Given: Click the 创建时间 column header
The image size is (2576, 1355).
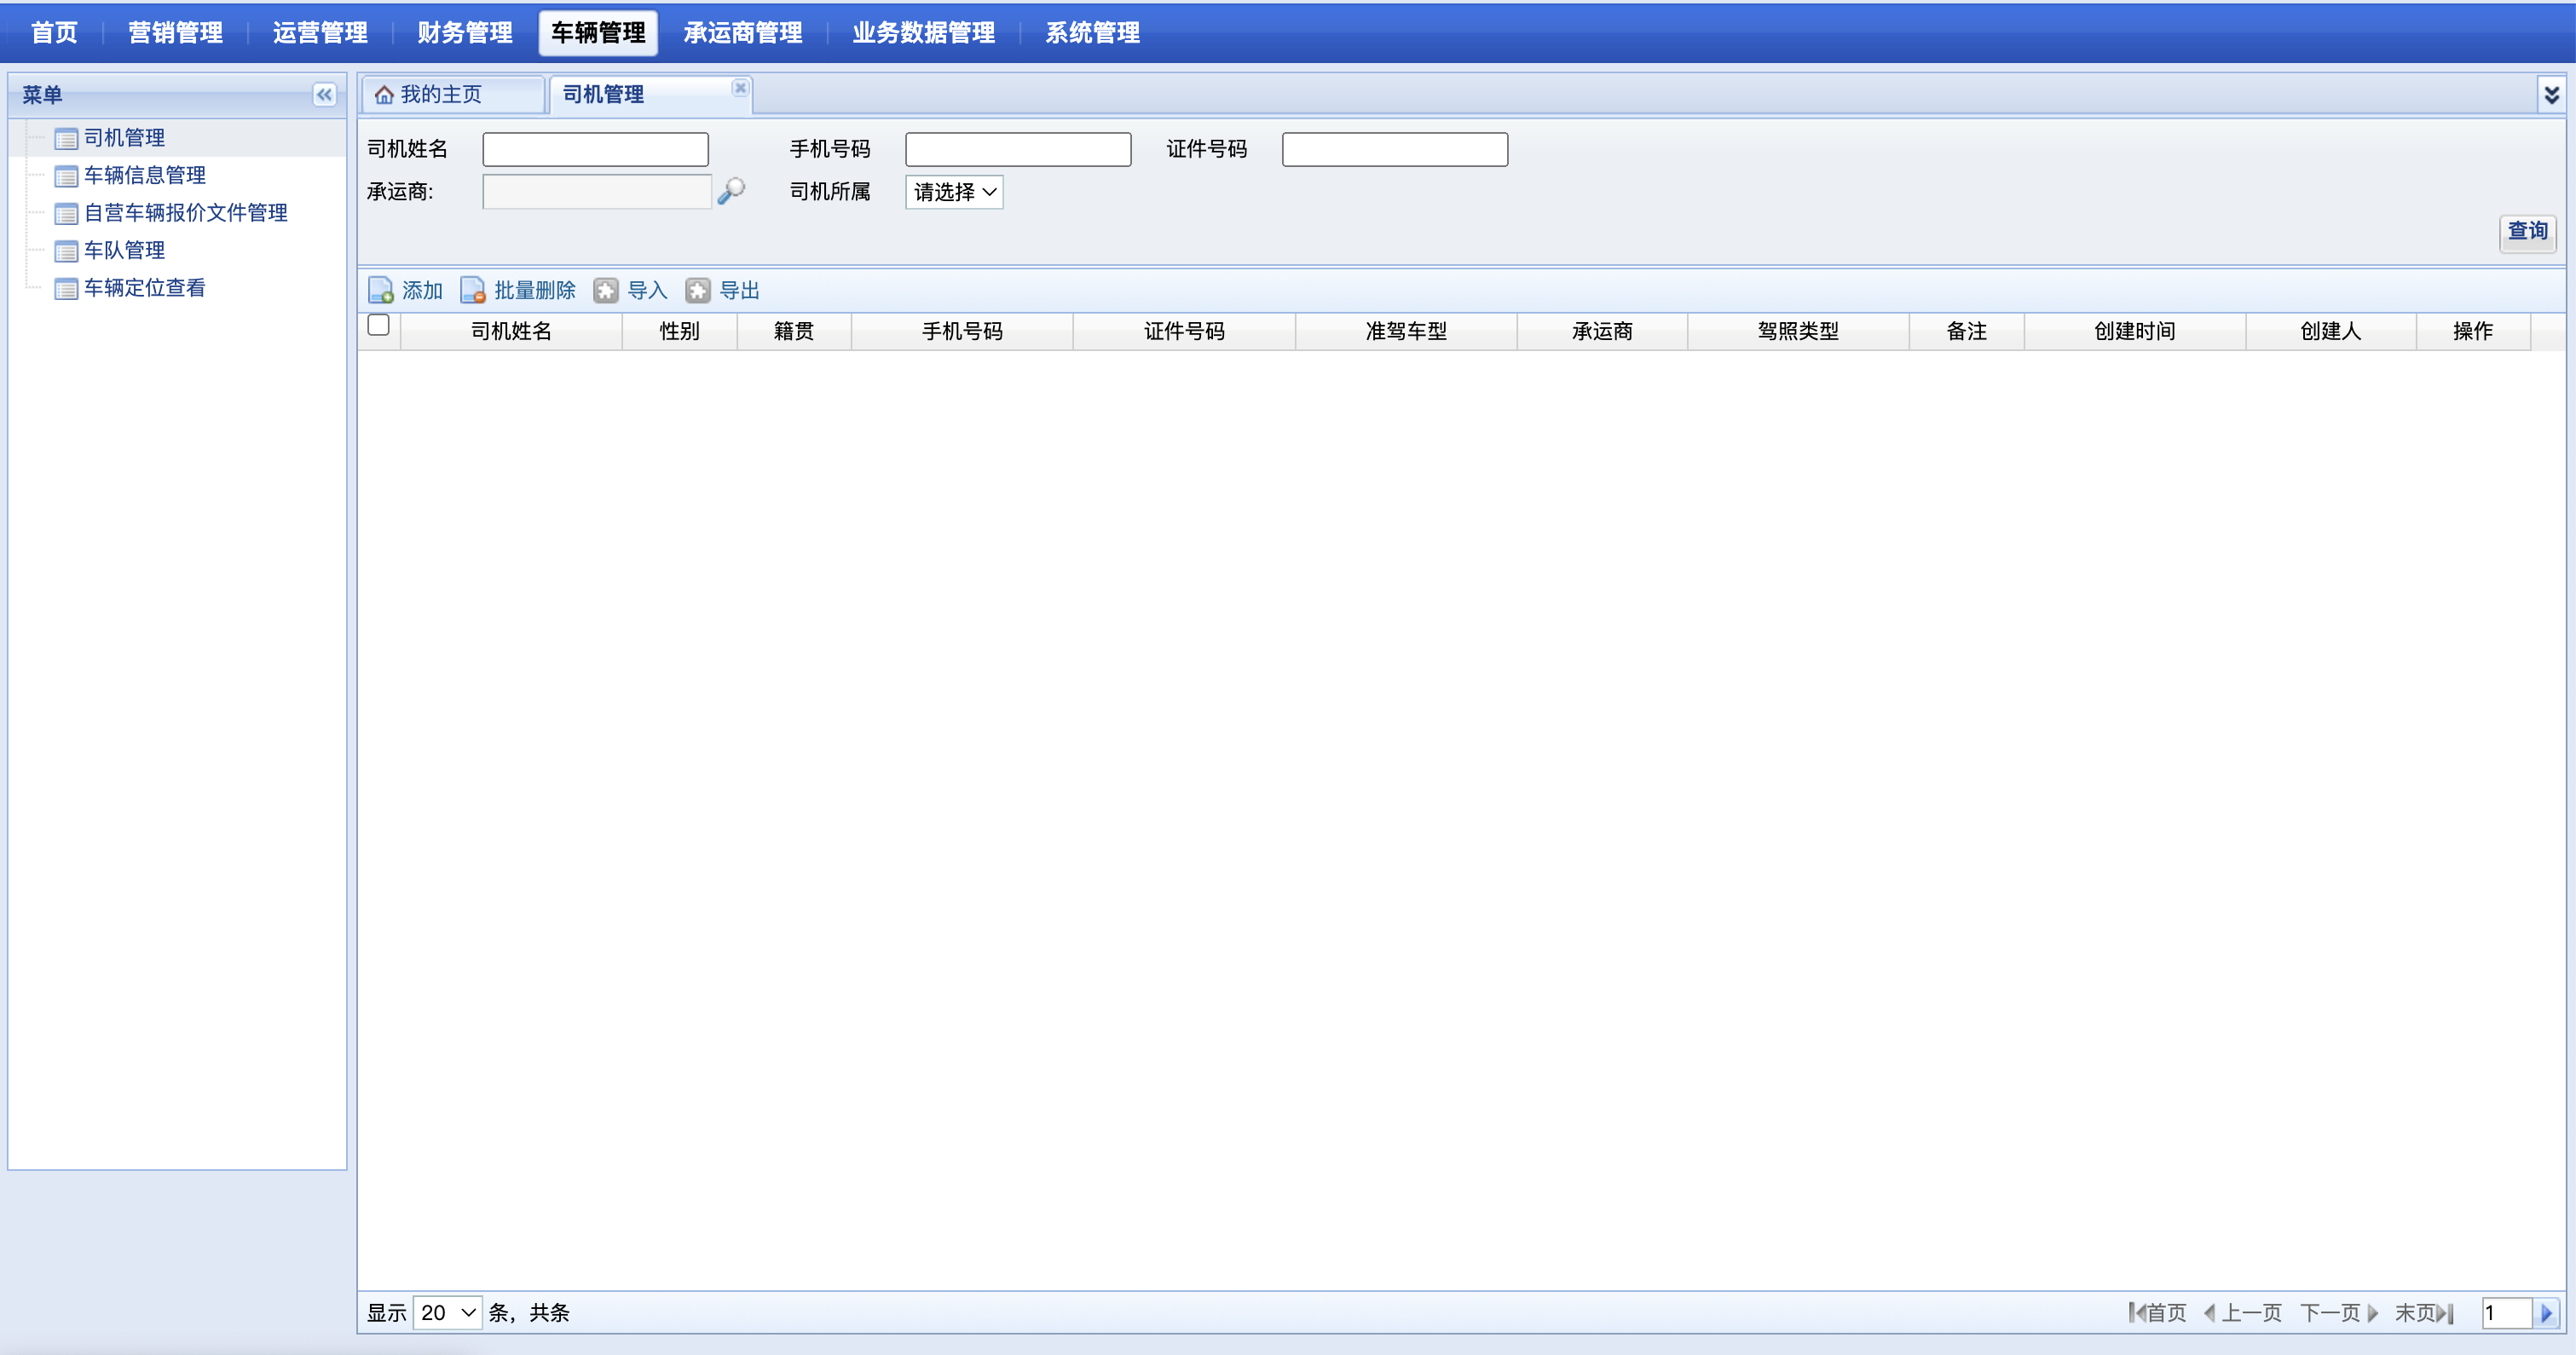Looking at the screenshot, I should pyautogui.click(x=2135, y=331).
